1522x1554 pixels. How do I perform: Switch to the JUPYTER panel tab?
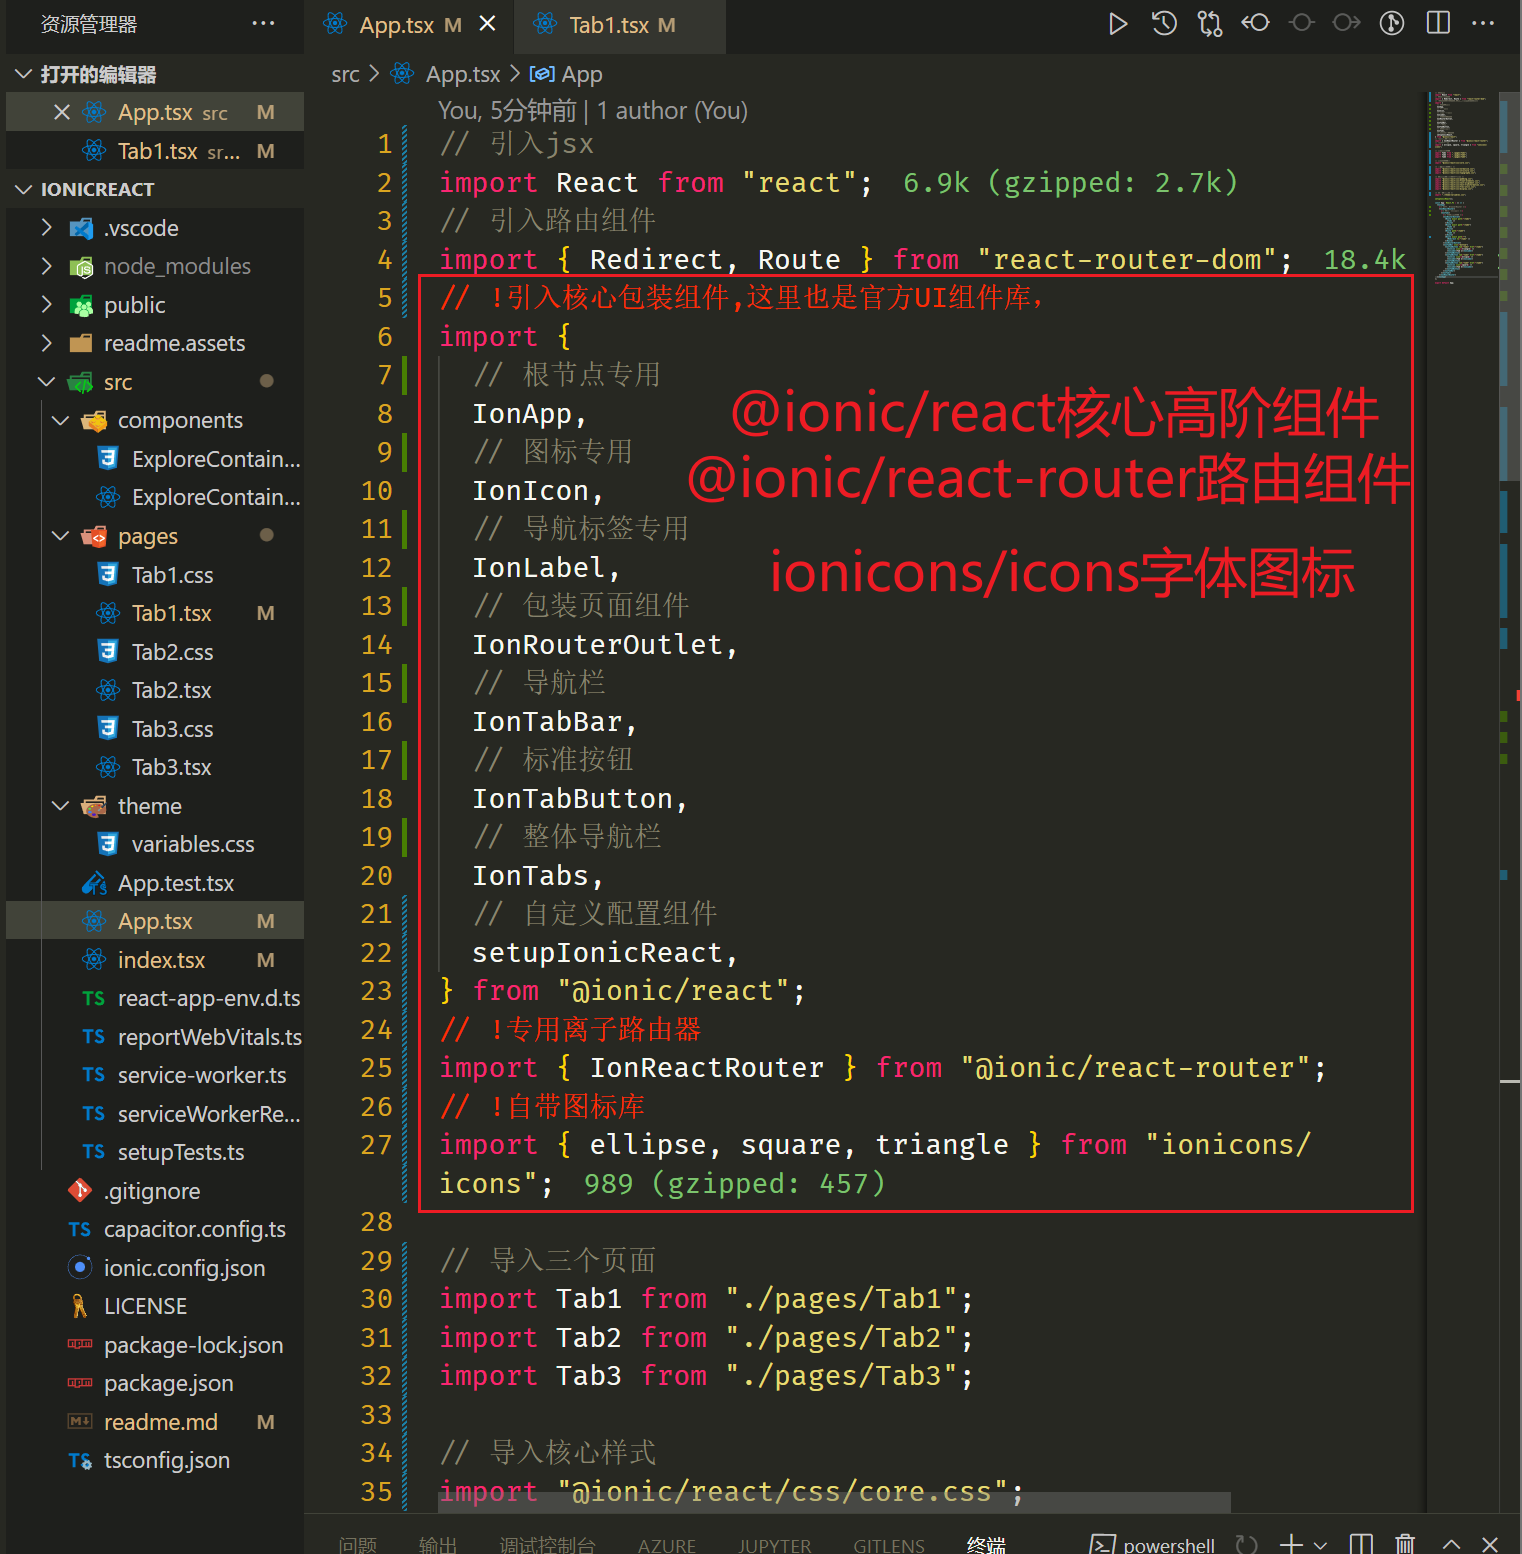tap(775, 1545)
